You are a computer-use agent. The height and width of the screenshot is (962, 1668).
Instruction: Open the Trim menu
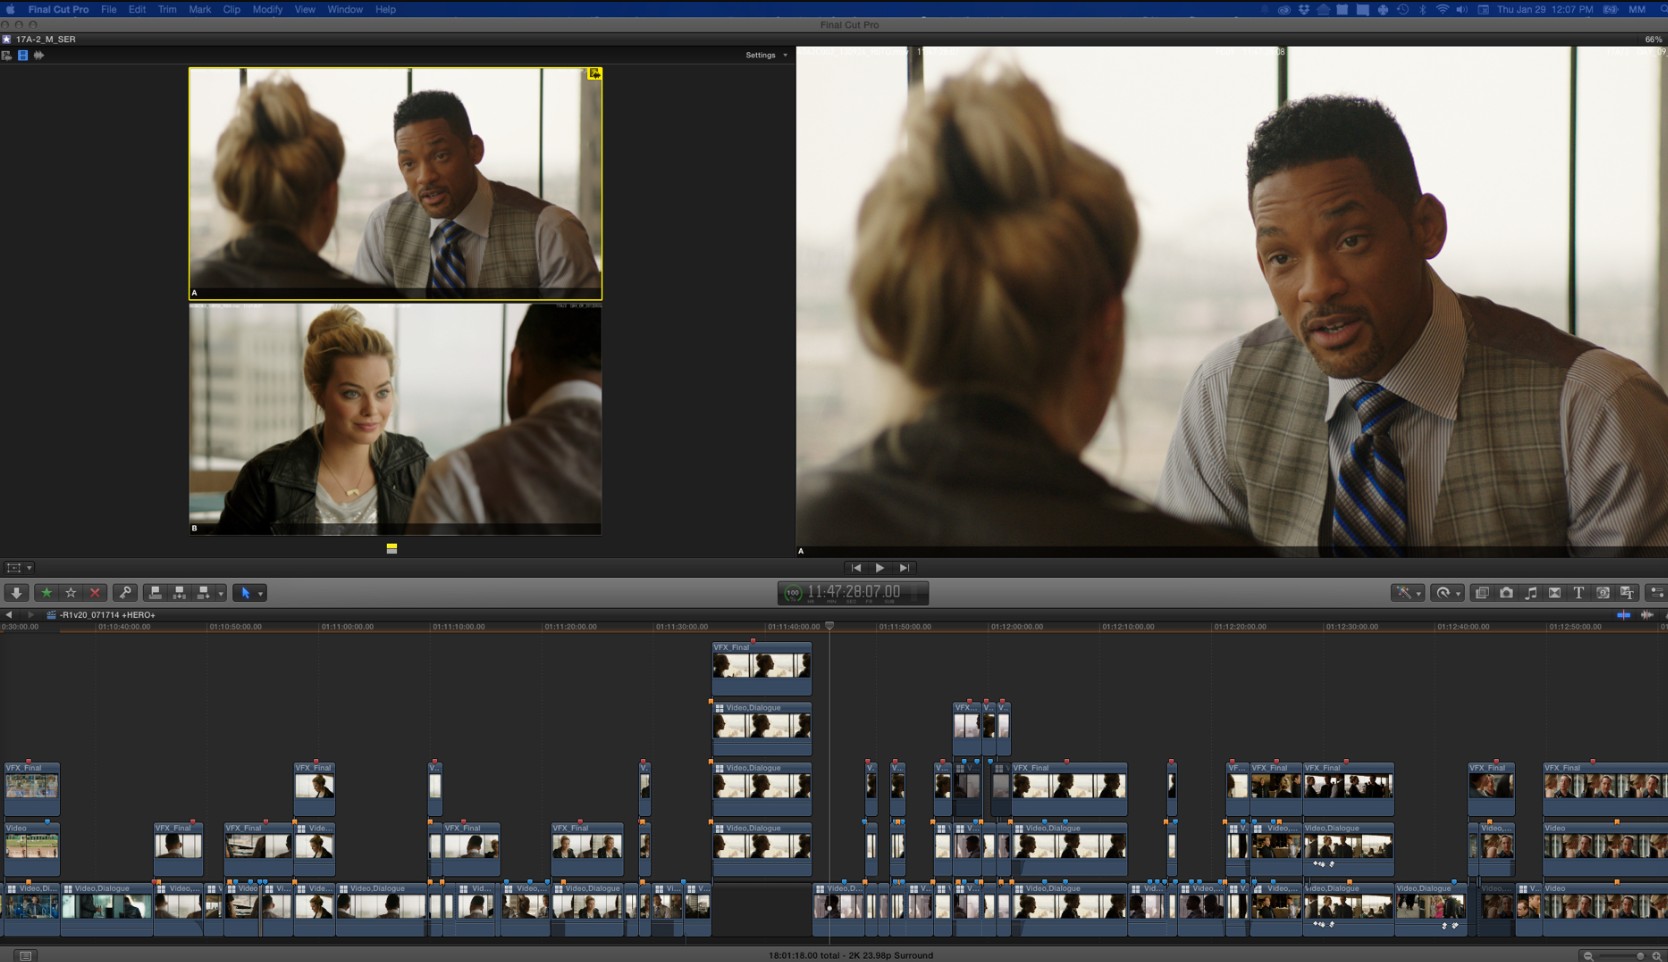(167, 9)
